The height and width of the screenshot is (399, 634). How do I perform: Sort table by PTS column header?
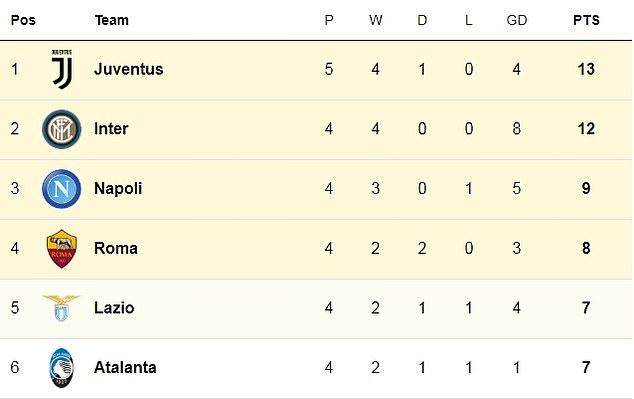coord(586,20)
